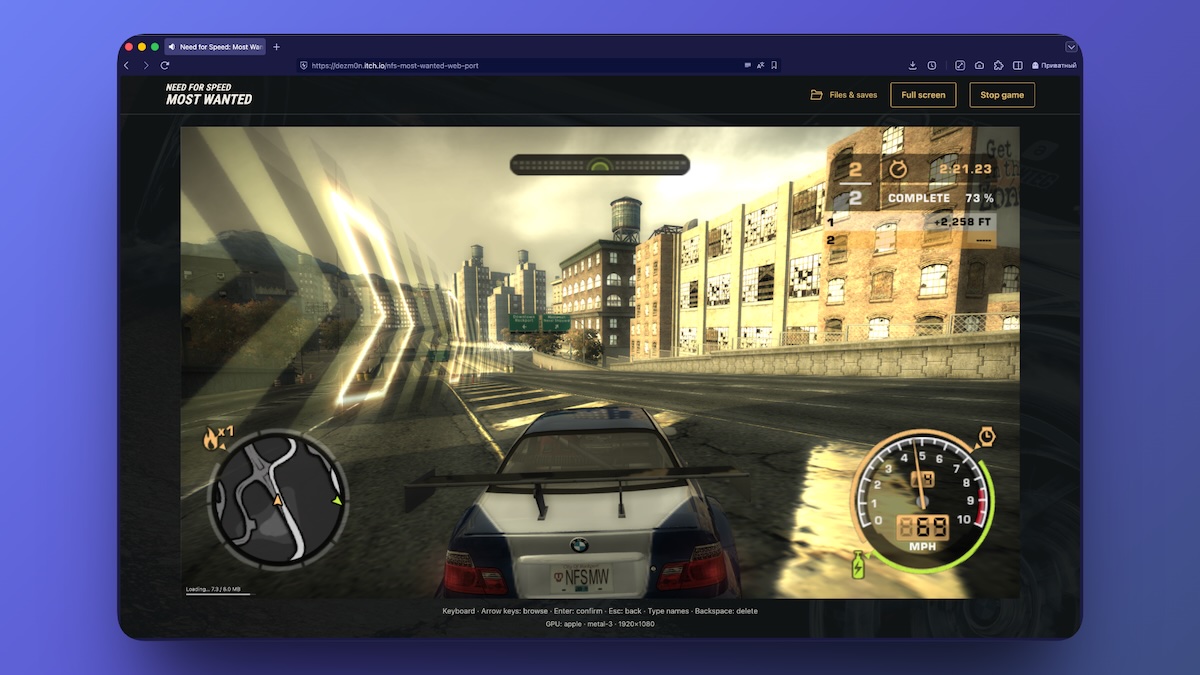
Task: Click the Loading progress bar under the game
Action: pos(220,592)
